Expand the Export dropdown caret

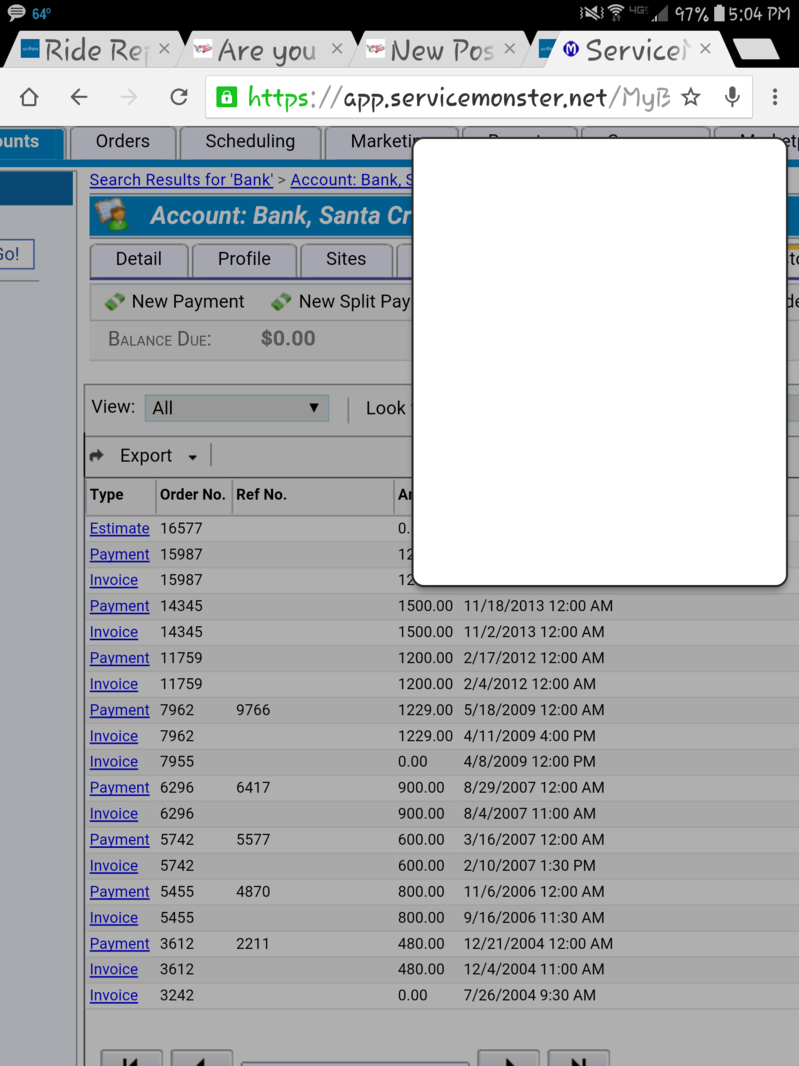[192, 458]
